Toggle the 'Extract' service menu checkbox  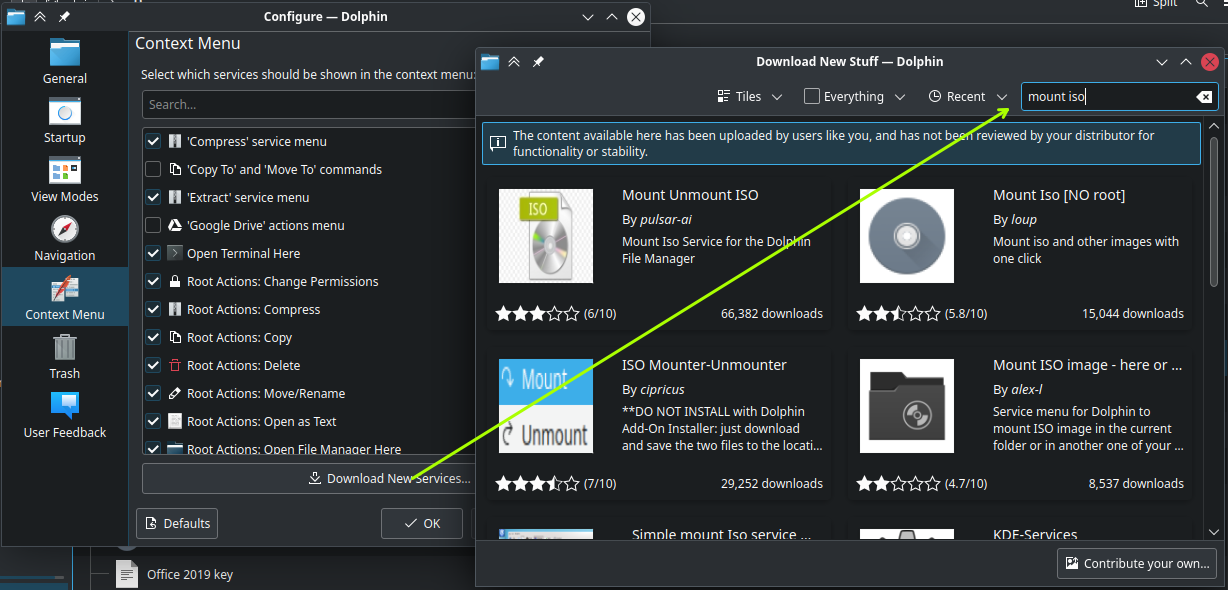[153, 198]
